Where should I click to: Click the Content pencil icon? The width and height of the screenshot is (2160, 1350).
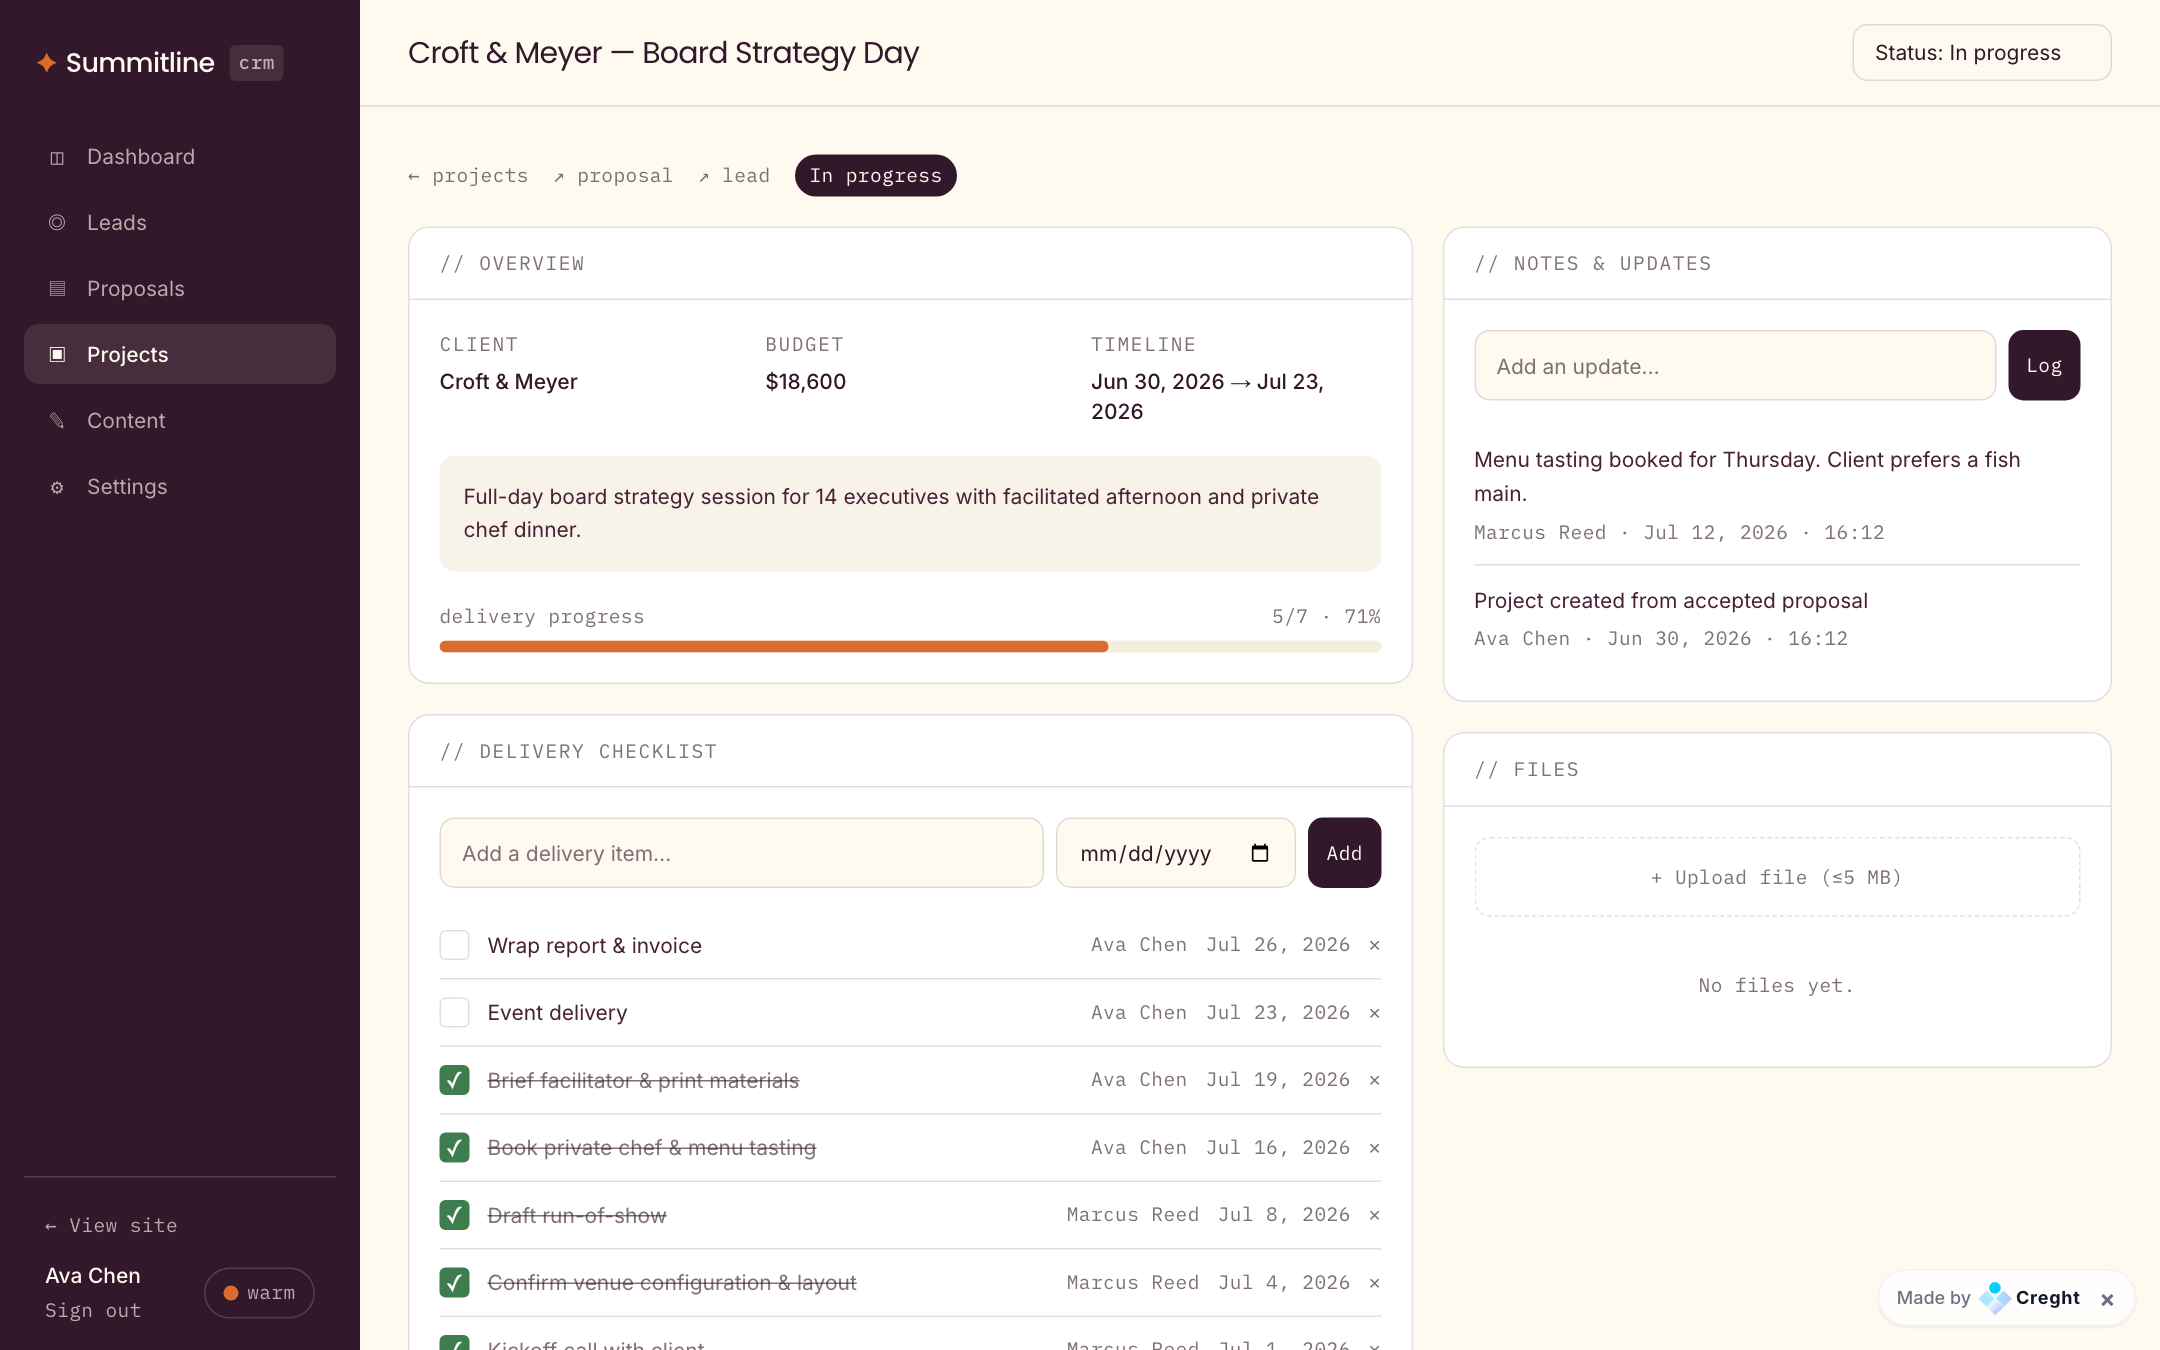coord(57,420)
